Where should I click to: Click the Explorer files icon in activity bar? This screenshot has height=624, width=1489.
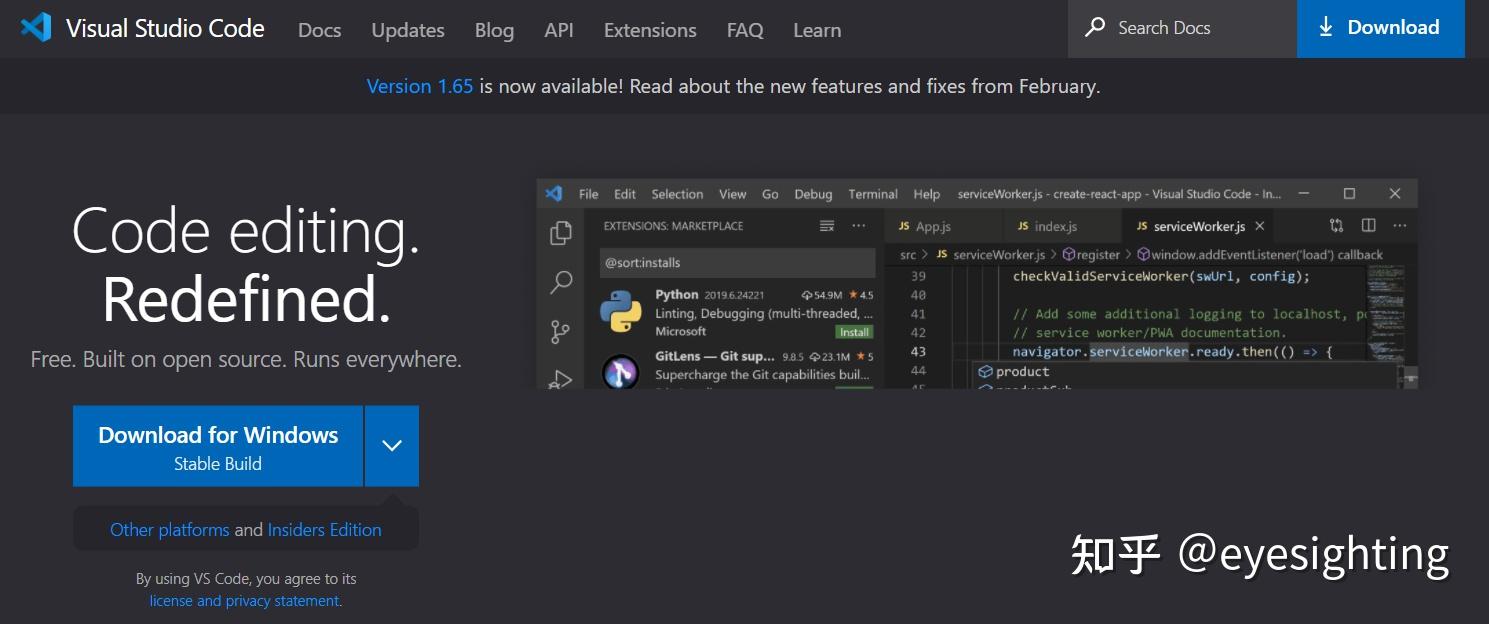[x=561, y=233]
